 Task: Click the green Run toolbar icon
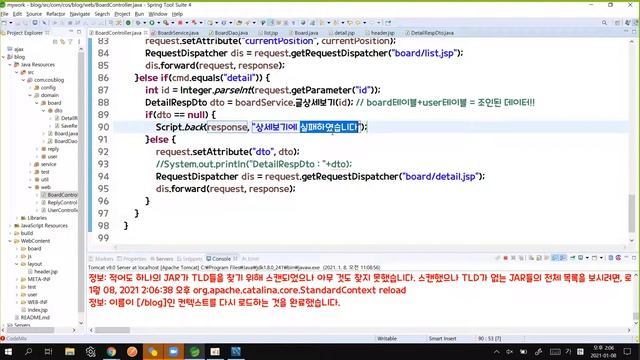pyautogui.click(x=152, y=23)
